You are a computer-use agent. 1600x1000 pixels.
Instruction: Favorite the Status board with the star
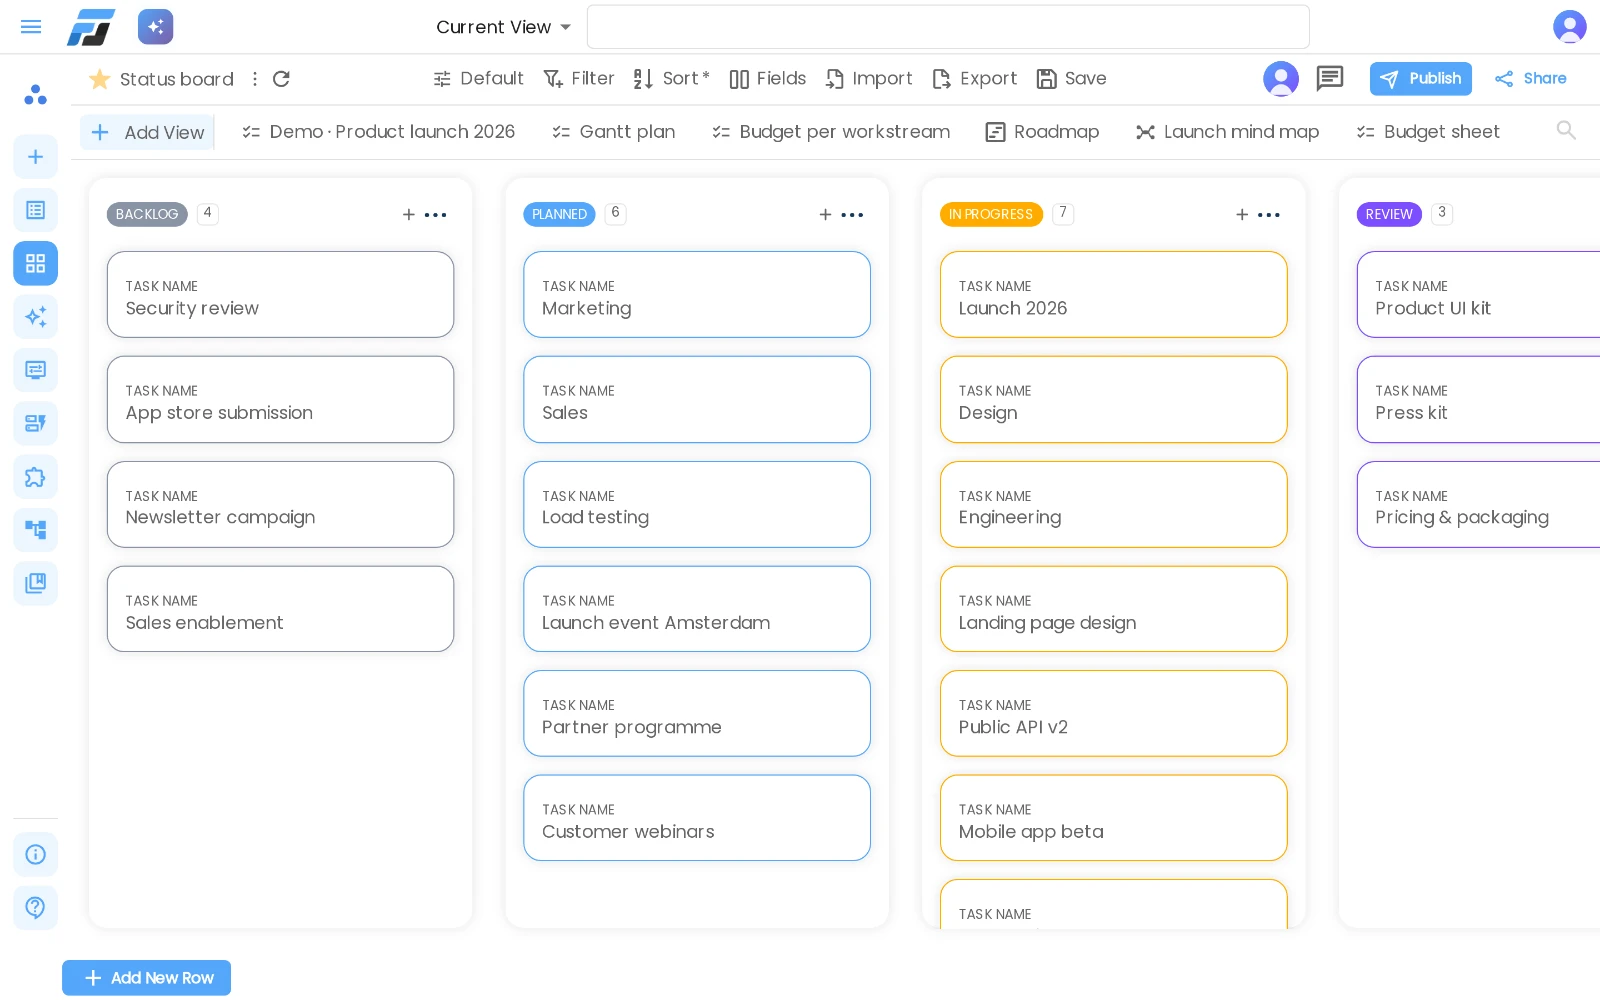point(99,79)
